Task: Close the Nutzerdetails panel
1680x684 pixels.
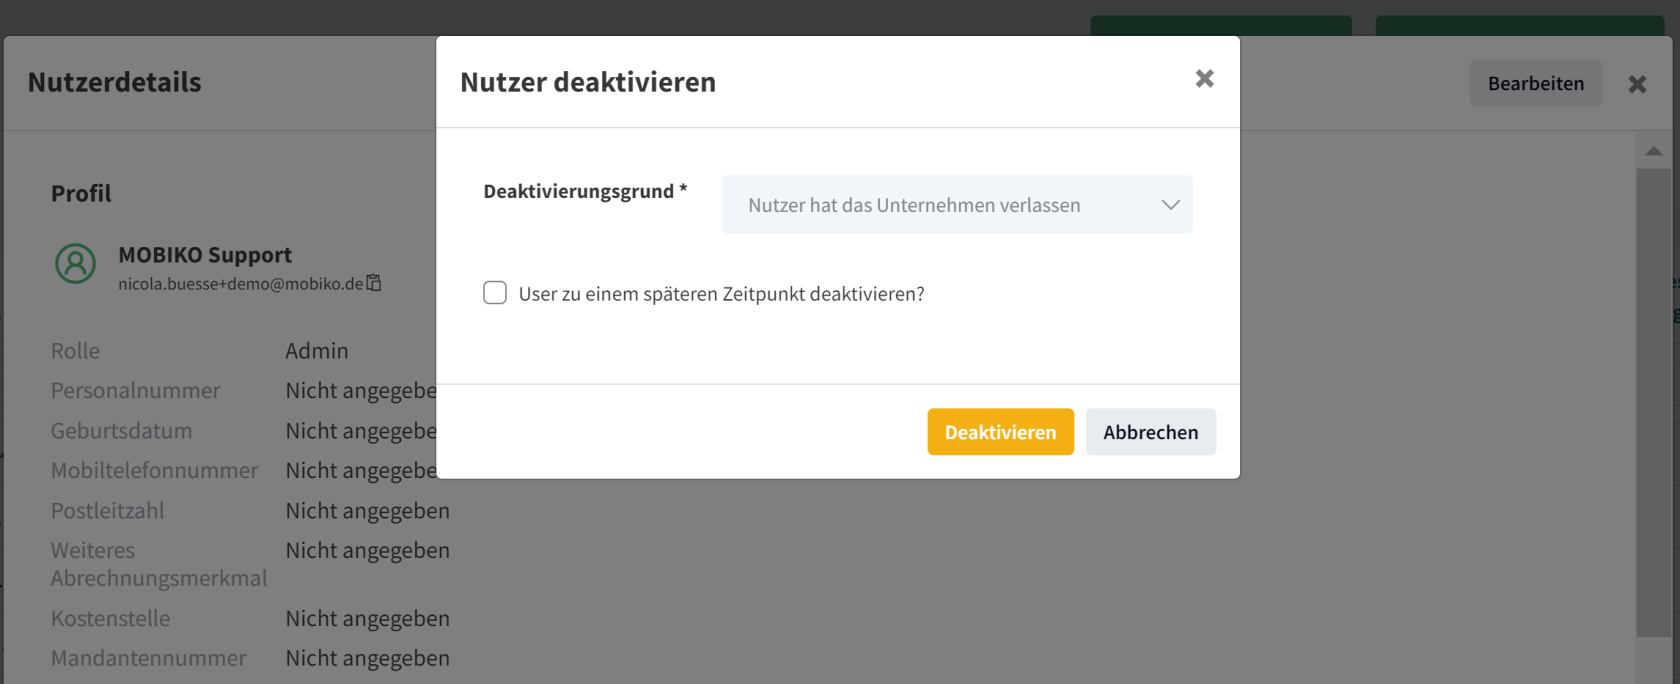Action: click(1636, 84)
